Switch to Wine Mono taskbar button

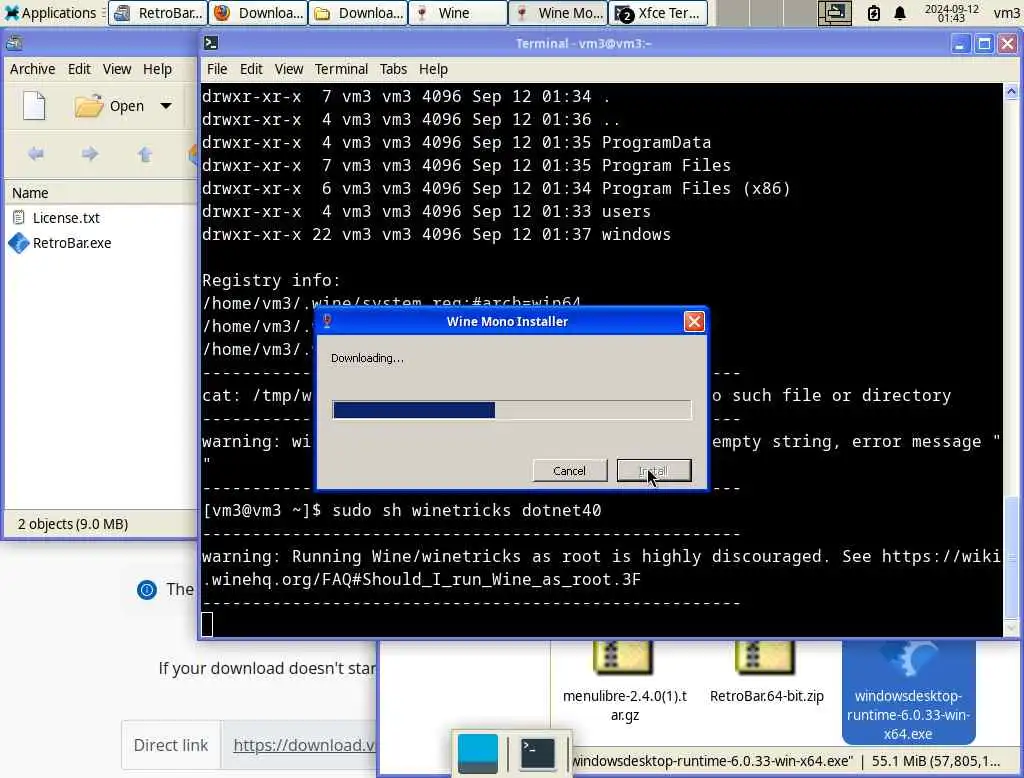coord(558,13)
